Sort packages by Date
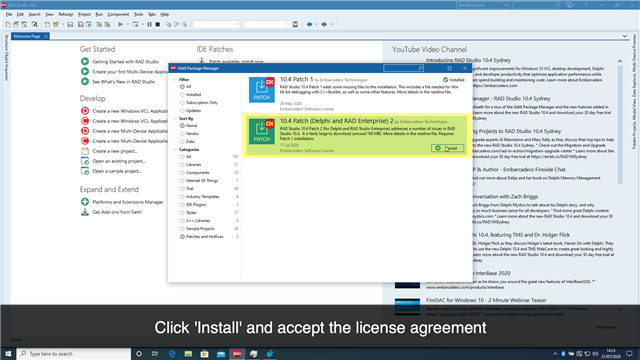Image resolution: width=640 pixels, height=360 pixels. click(x=182, y=142)
